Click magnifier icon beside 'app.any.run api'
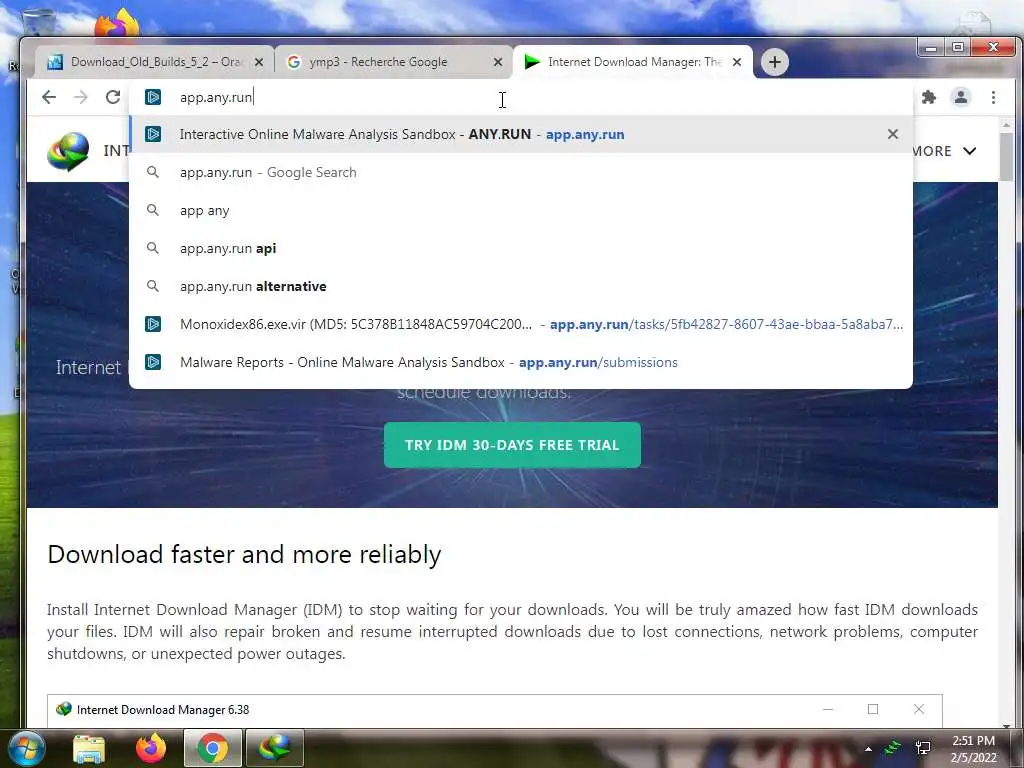The width and height of the screenshot is (1024, 768). tap(152, 248)
